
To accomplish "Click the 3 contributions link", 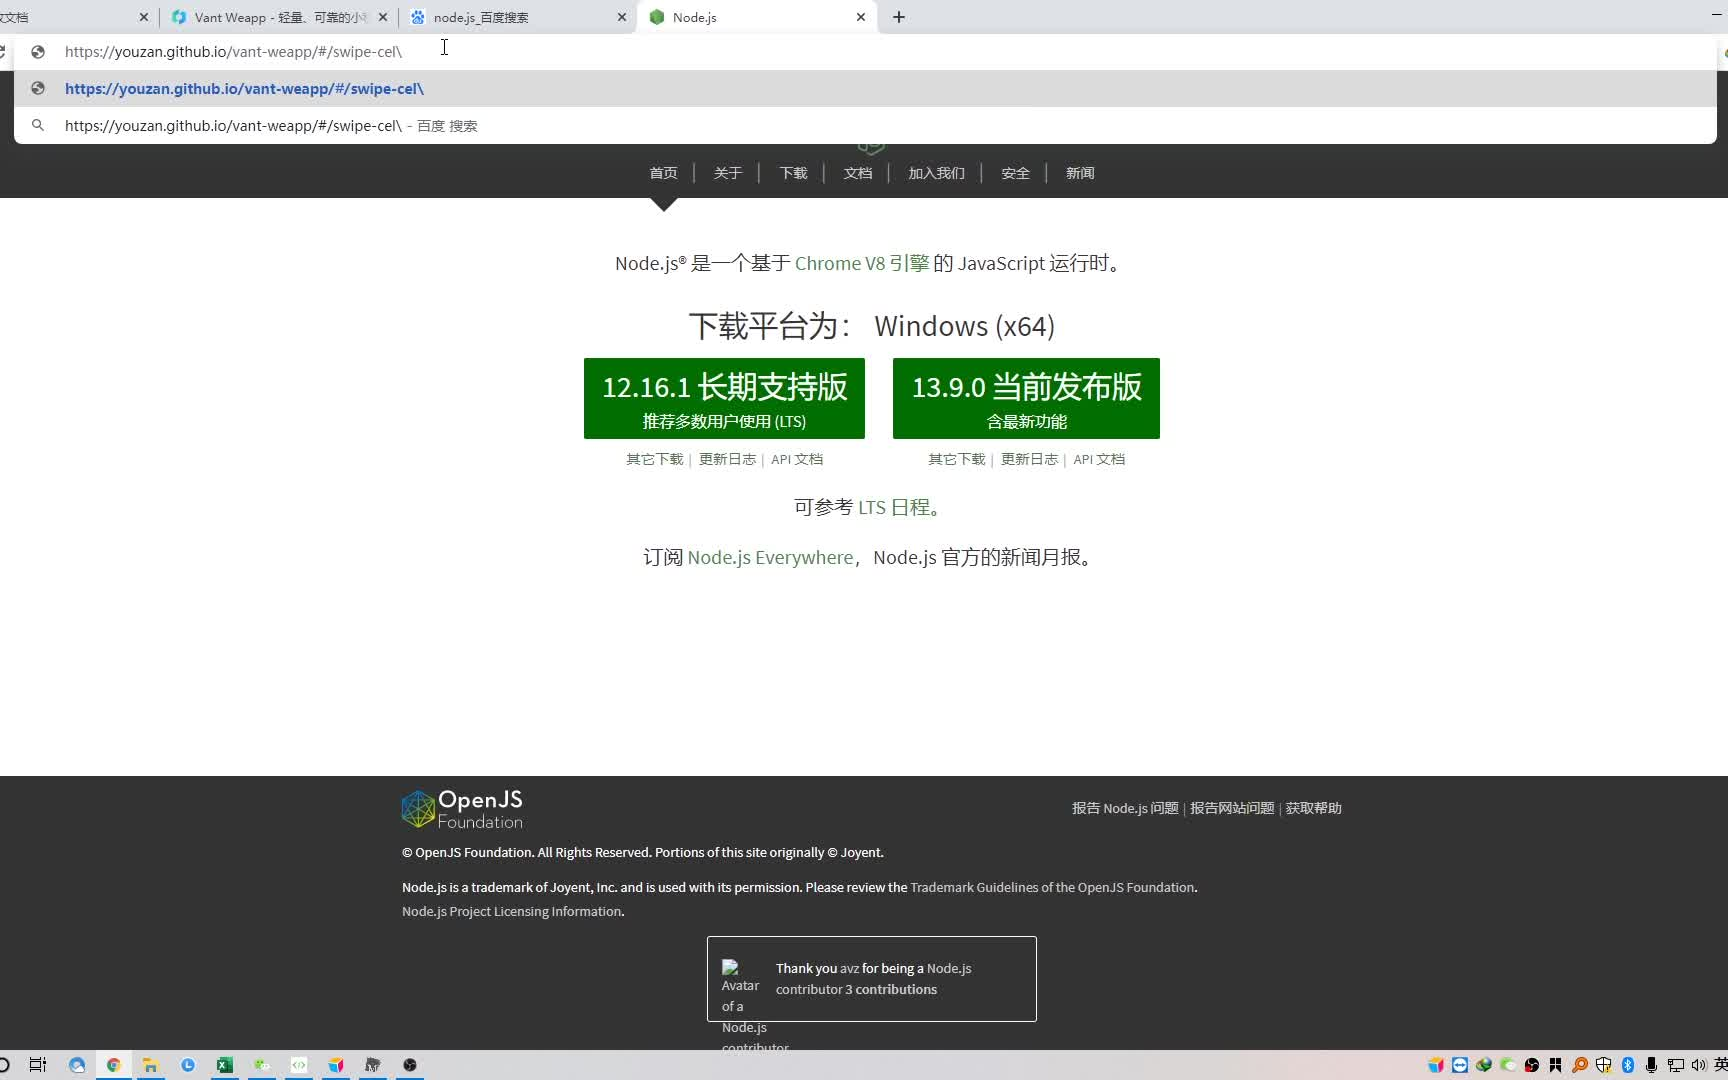I will coord(891,989).
